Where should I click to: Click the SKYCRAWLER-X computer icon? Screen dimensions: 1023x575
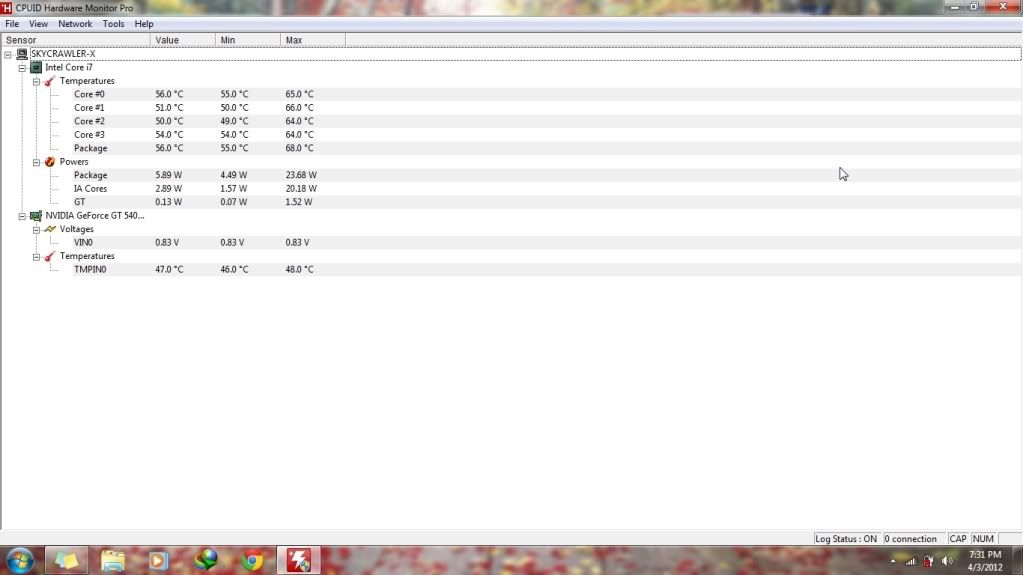point(22,54)
